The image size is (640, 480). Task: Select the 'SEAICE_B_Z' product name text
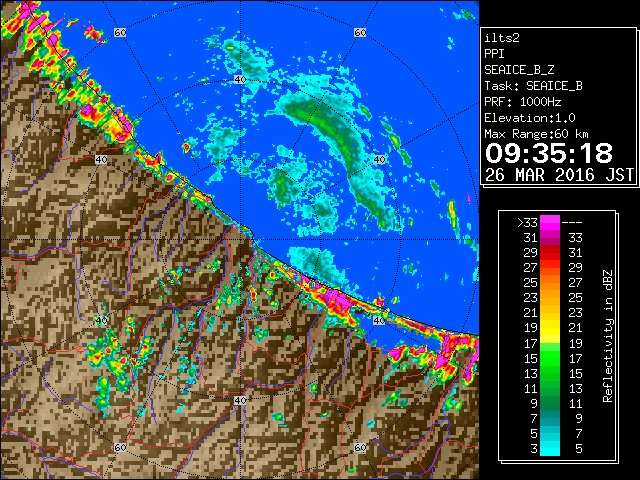click(519, 70)
